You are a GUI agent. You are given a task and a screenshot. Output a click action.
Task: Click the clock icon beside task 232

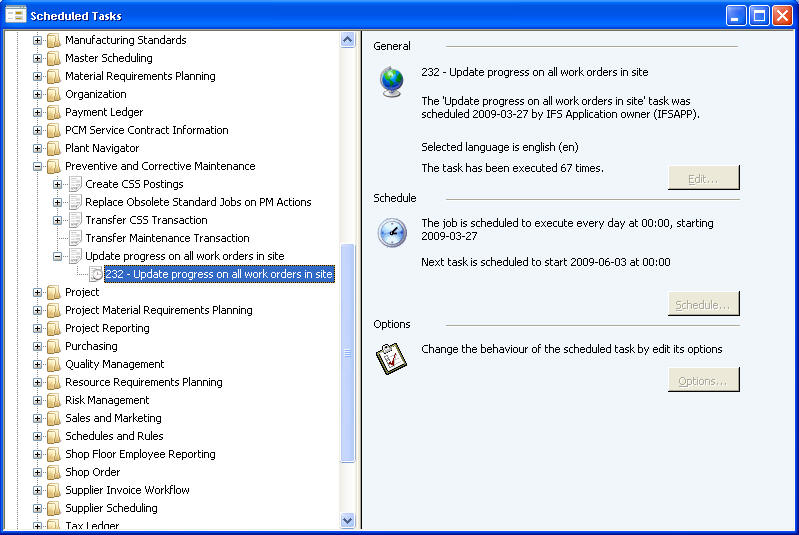(x=96, y=274)
